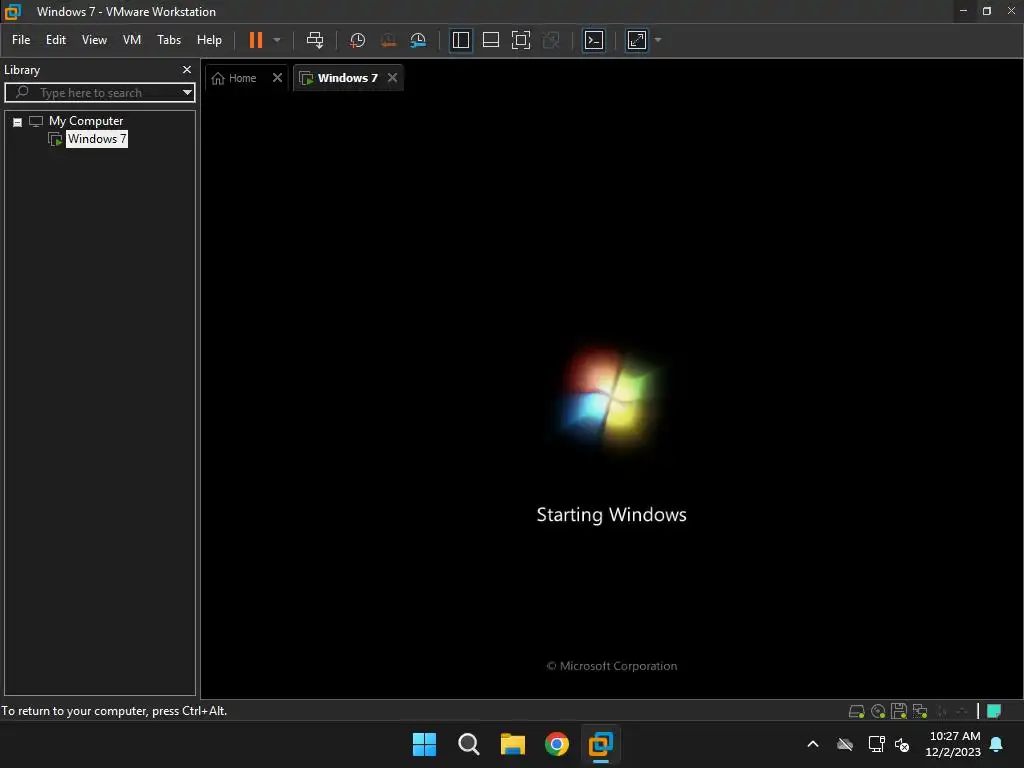This screenshot has width=1024, height=768.
Task: Open the Windows Start menu
Action: pos(424,744)
